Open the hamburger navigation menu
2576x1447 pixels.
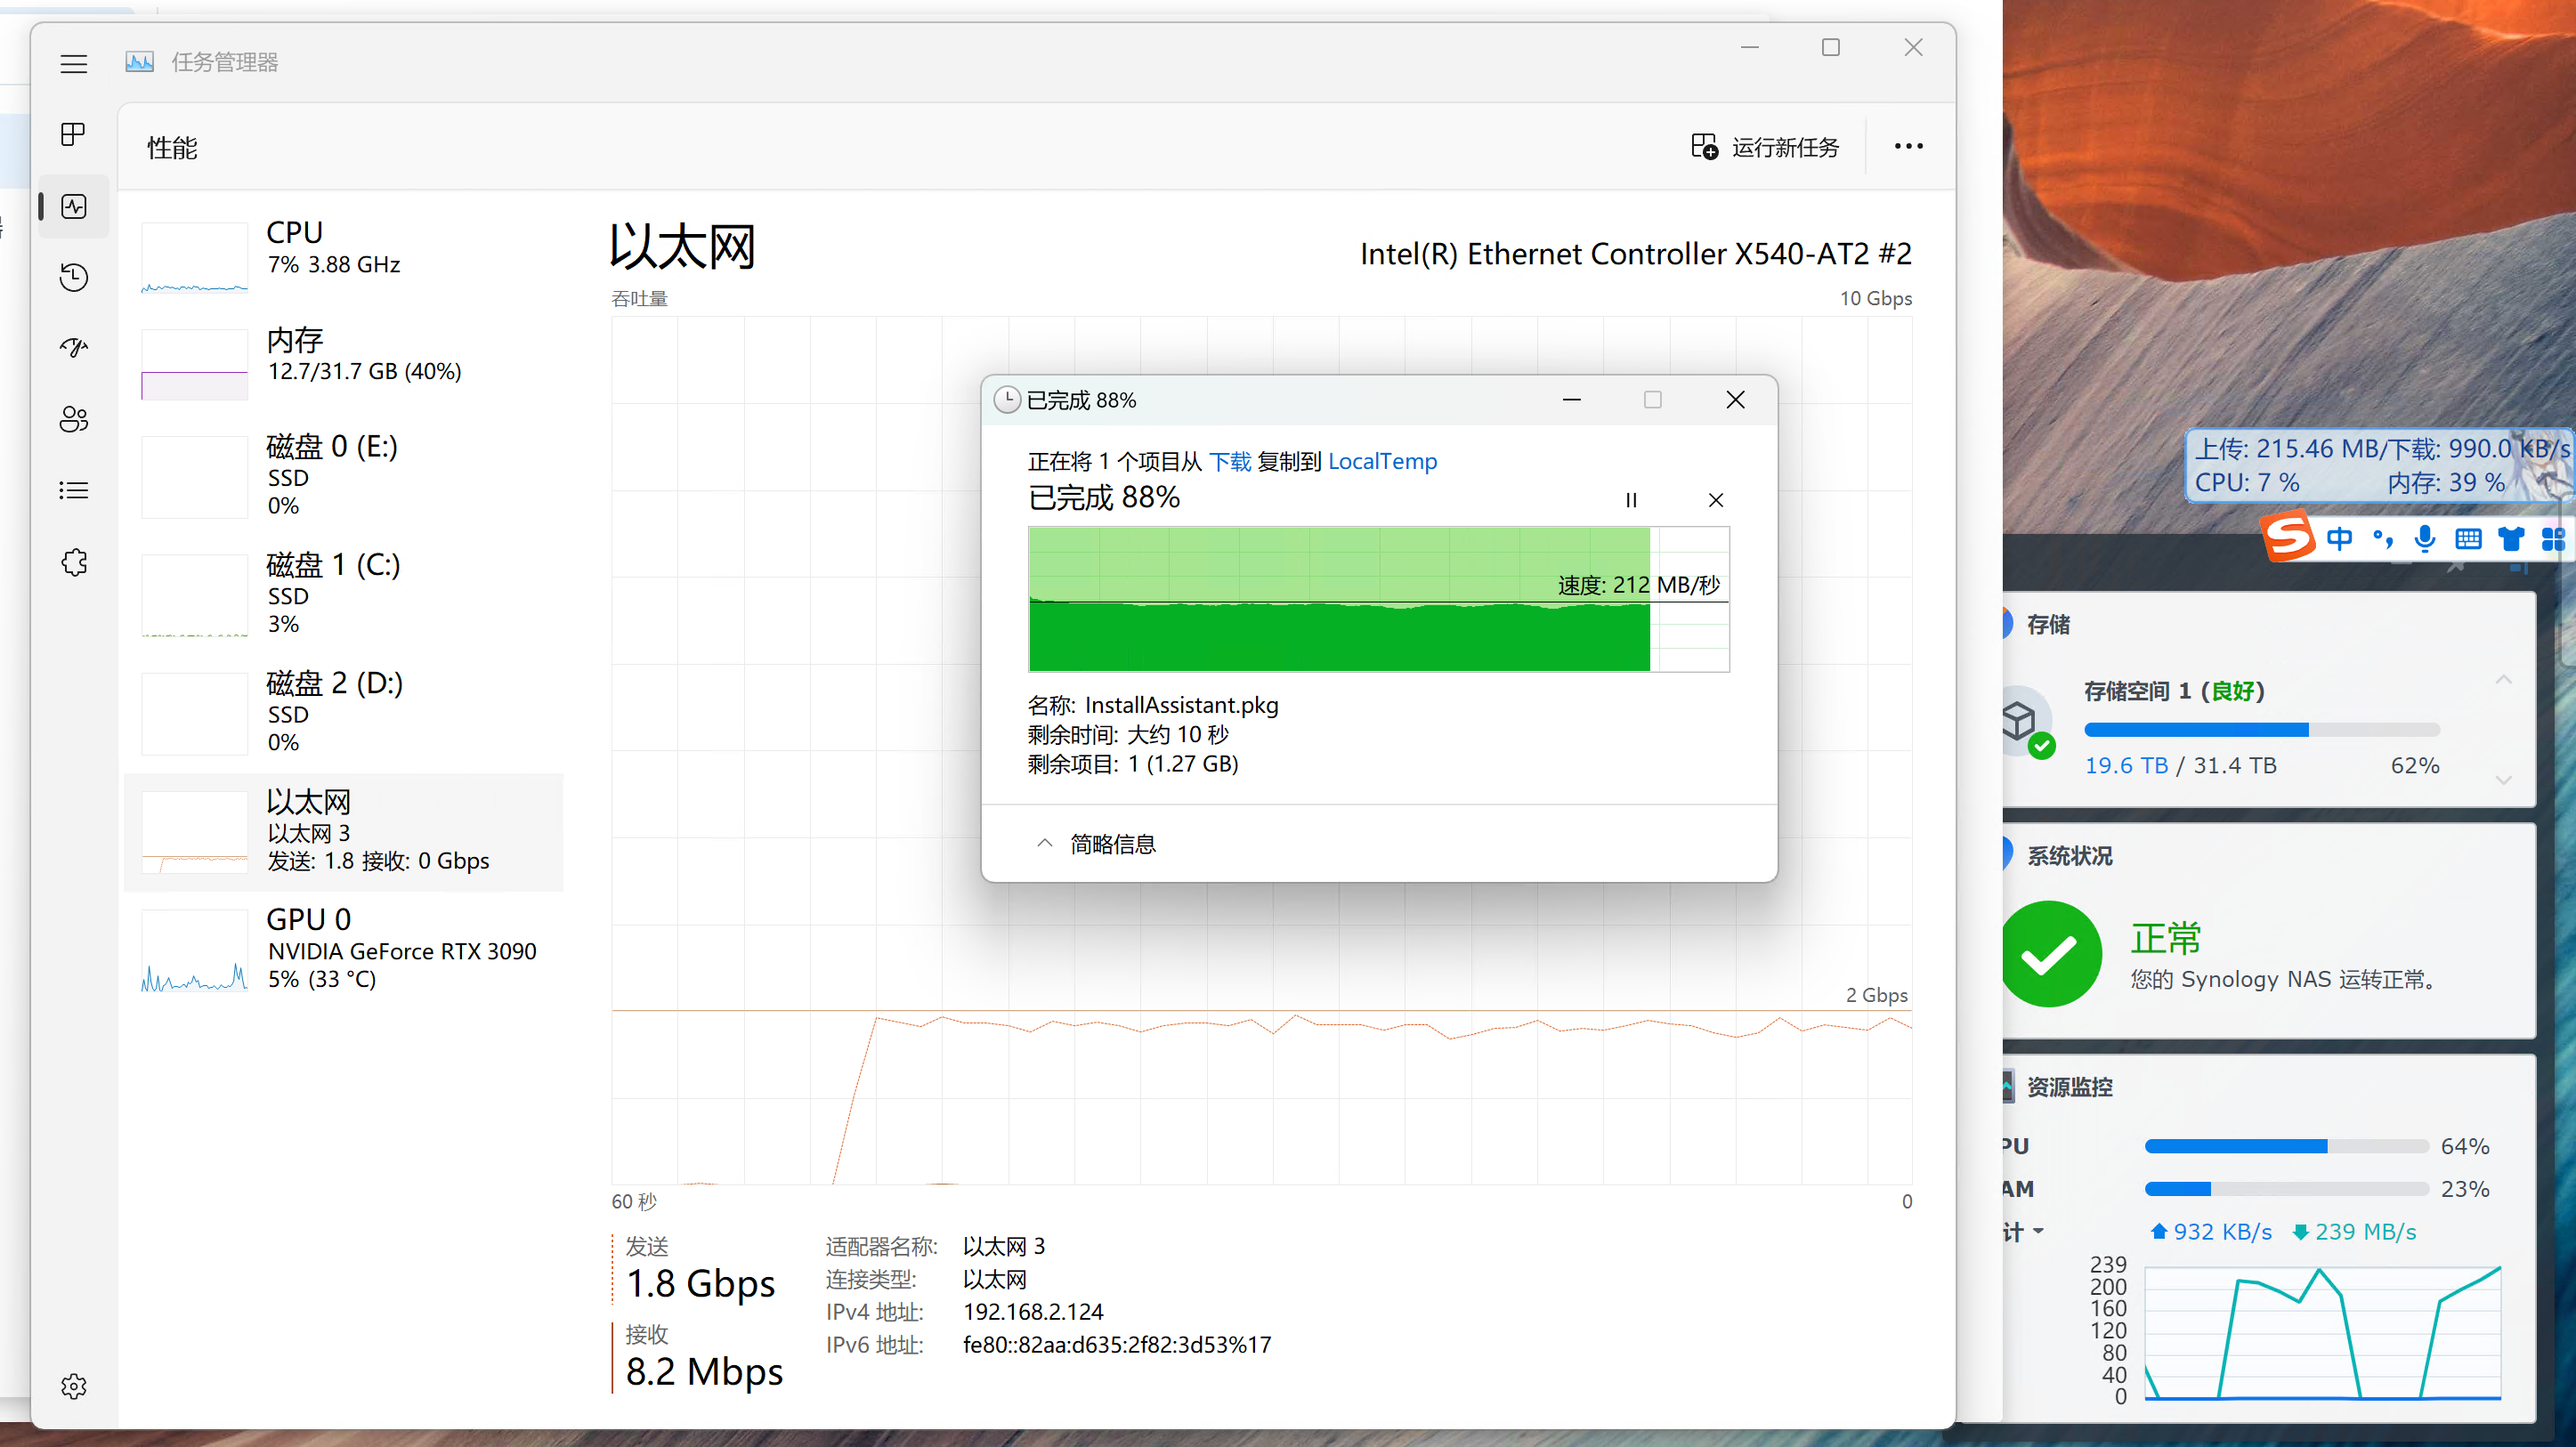(73, 64)
